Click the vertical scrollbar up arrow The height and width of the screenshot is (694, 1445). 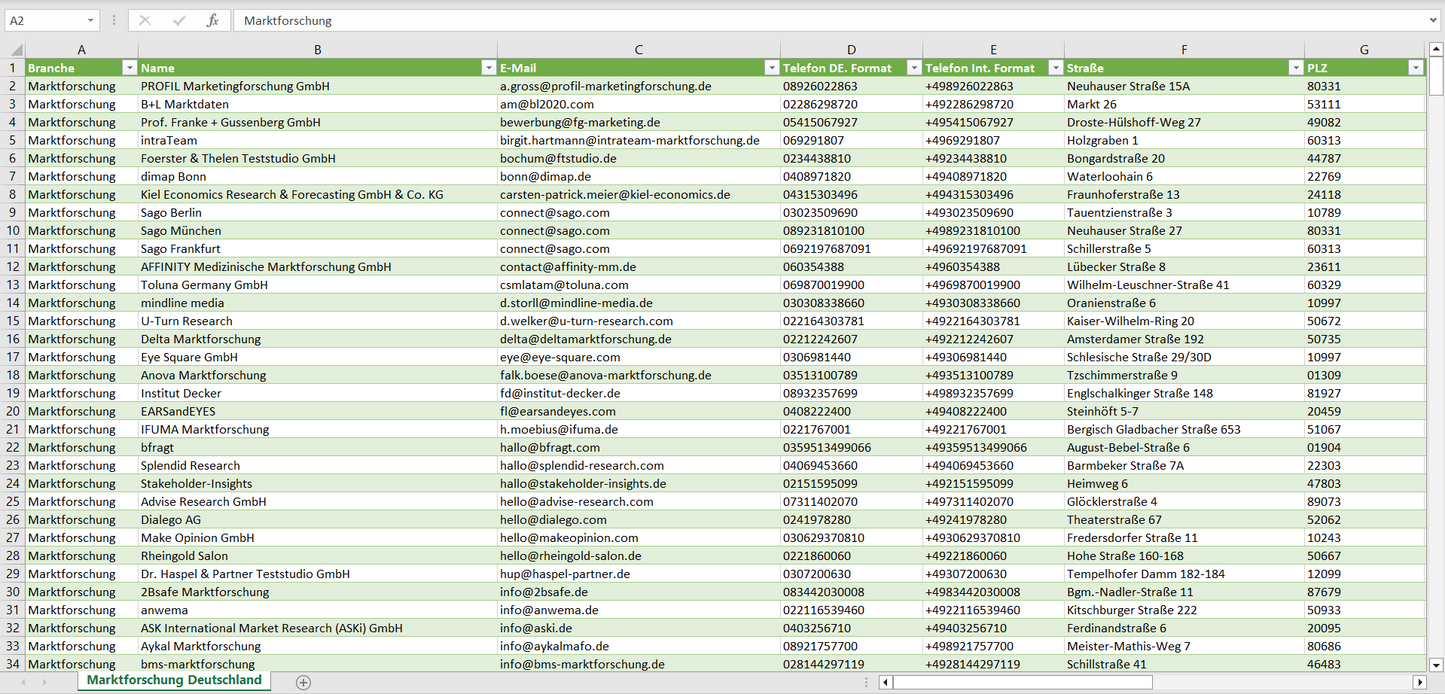click(1437, 49)
